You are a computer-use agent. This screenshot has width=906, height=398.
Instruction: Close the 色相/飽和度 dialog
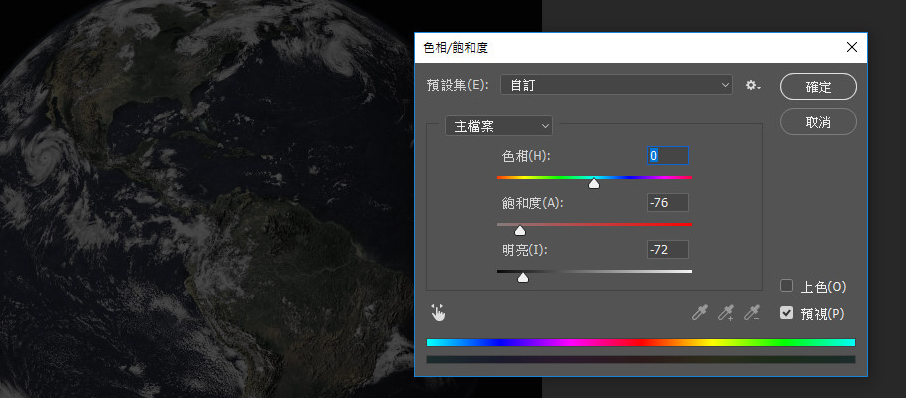click(852, 47)
